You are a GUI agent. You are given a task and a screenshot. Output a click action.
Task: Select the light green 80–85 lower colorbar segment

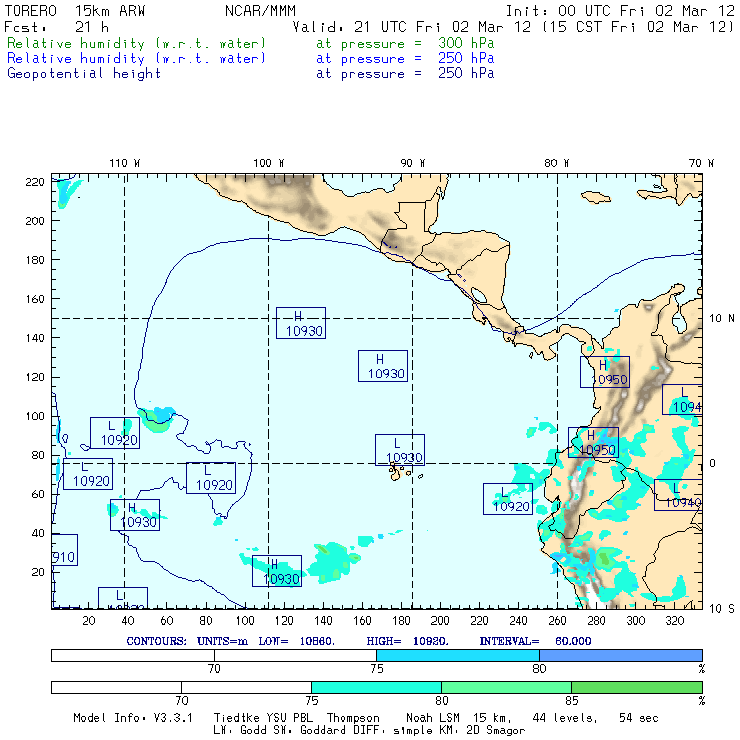506,687
